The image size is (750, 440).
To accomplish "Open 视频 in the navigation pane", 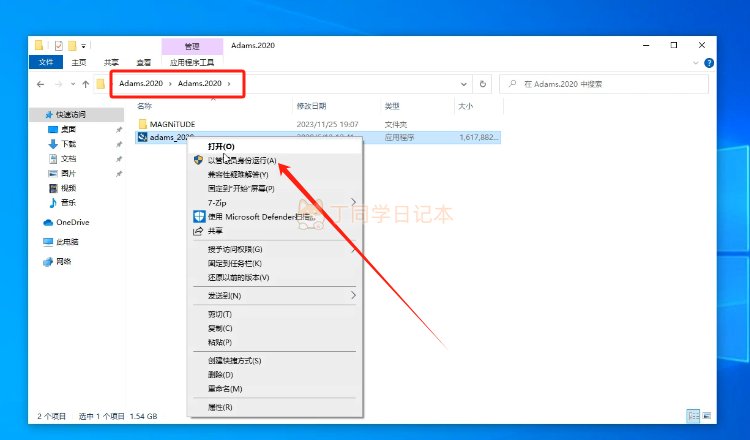I will [68, 188].
